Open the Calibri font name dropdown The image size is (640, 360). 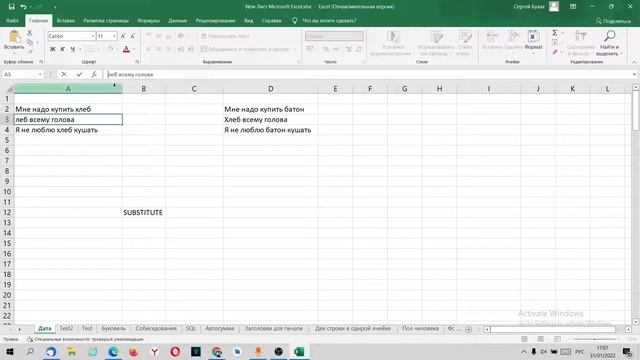(93, 36)
